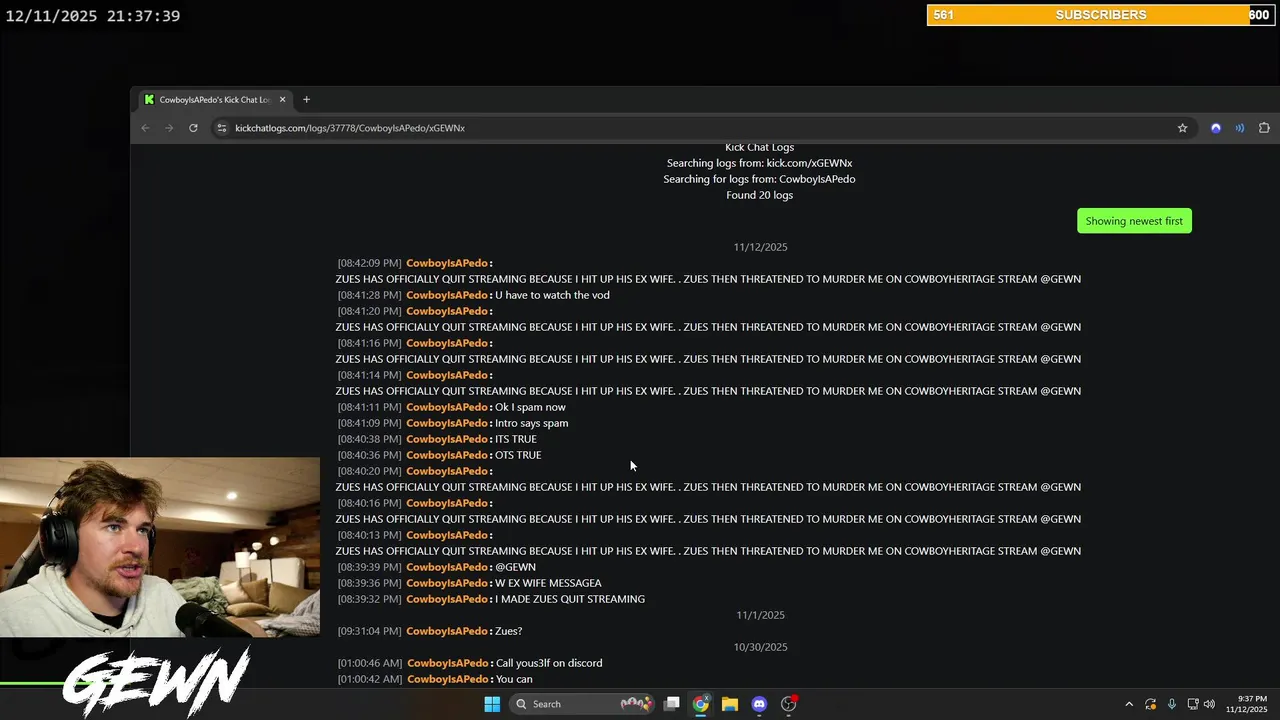
Task: Click CowboyIsAPedo username at 09:31:04 PM
Action: tap(446, 631)
